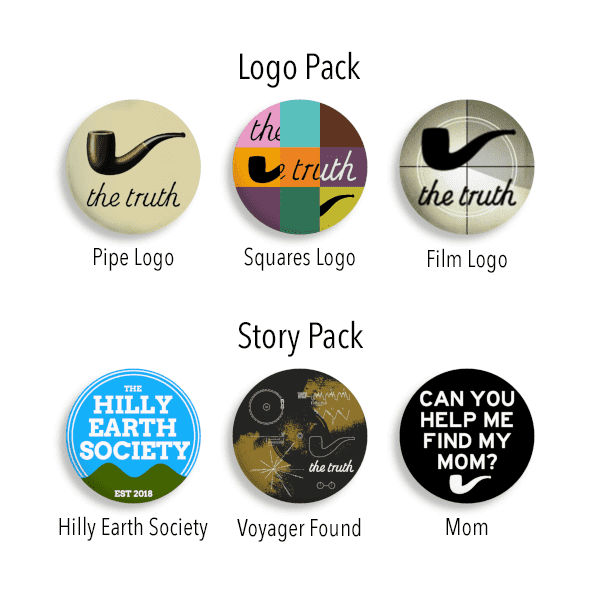Click the 'Pipe Logo' caption text
The width and height of the screenshot is (600, 600).
pos(134,258)
